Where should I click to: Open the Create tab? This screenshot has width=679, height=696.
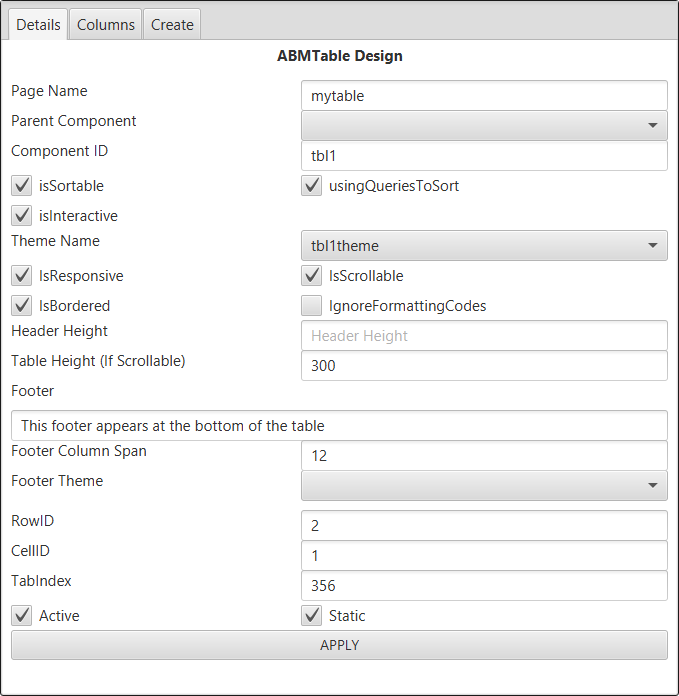[172, 25]
